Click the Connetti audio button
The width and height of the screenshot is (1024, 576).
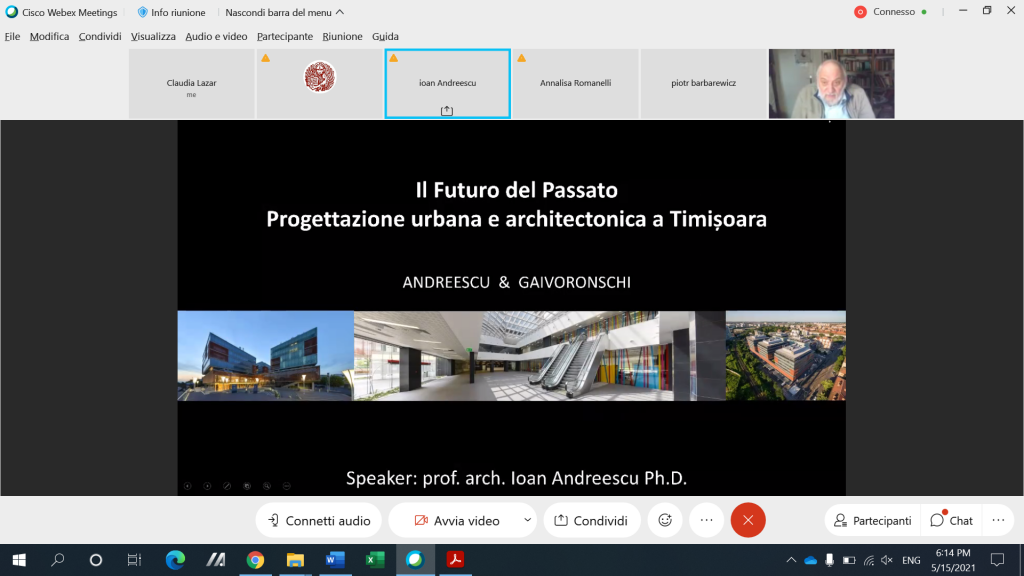coord(319,520)
